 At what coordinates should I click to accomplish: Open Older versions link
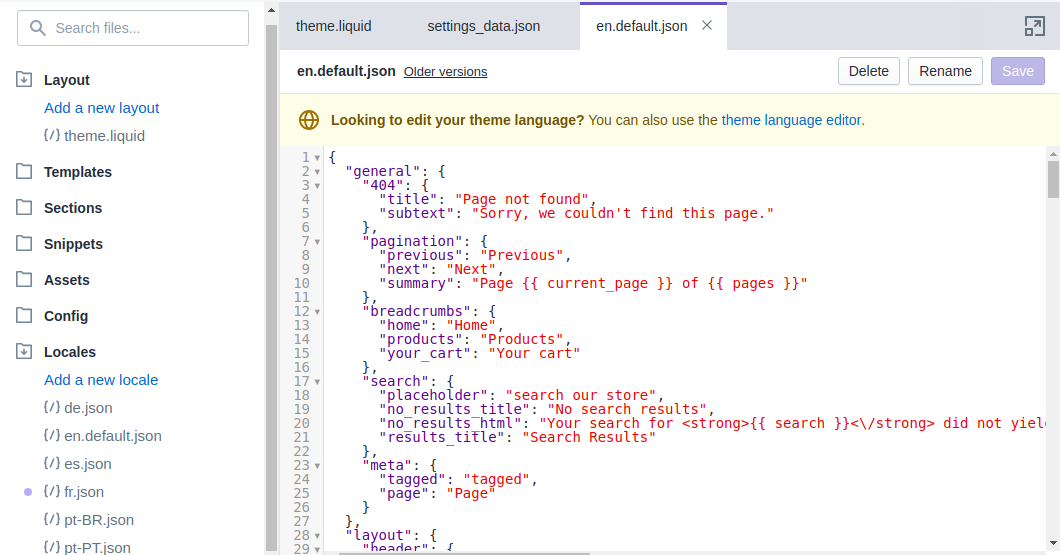(445, 72)
